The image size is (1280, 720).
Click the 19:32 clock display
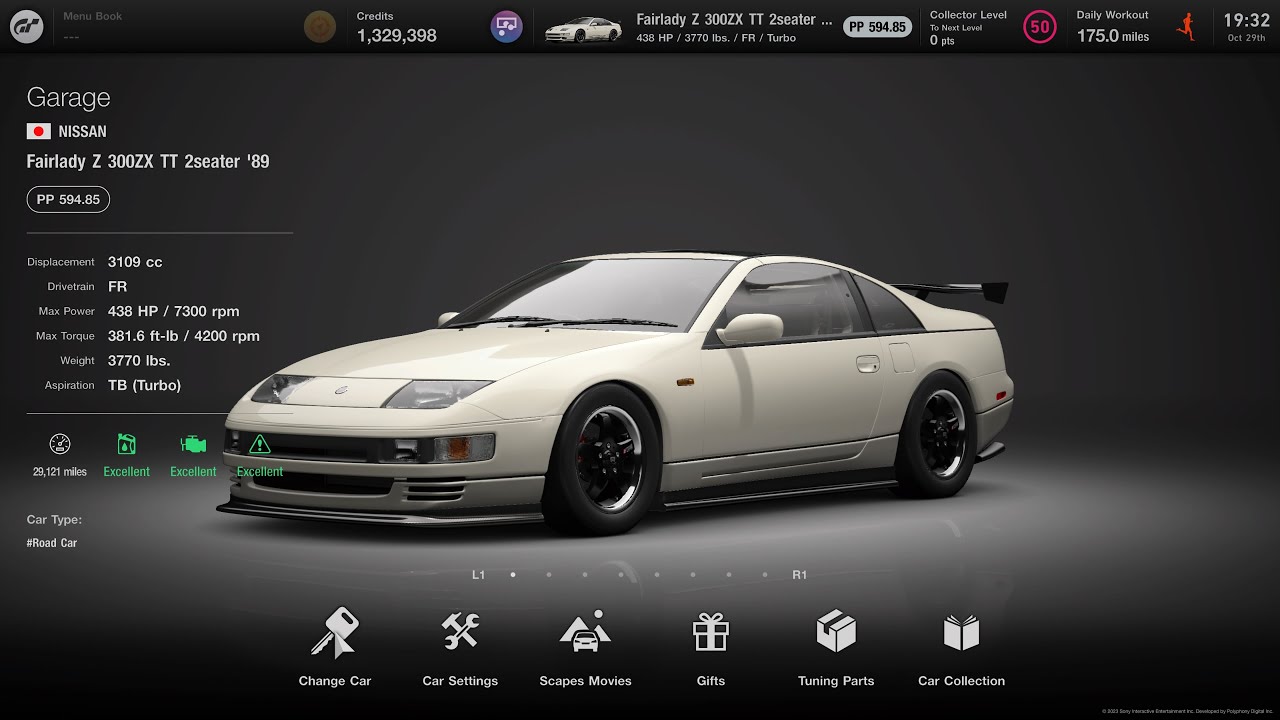[x=1246, y=20]
